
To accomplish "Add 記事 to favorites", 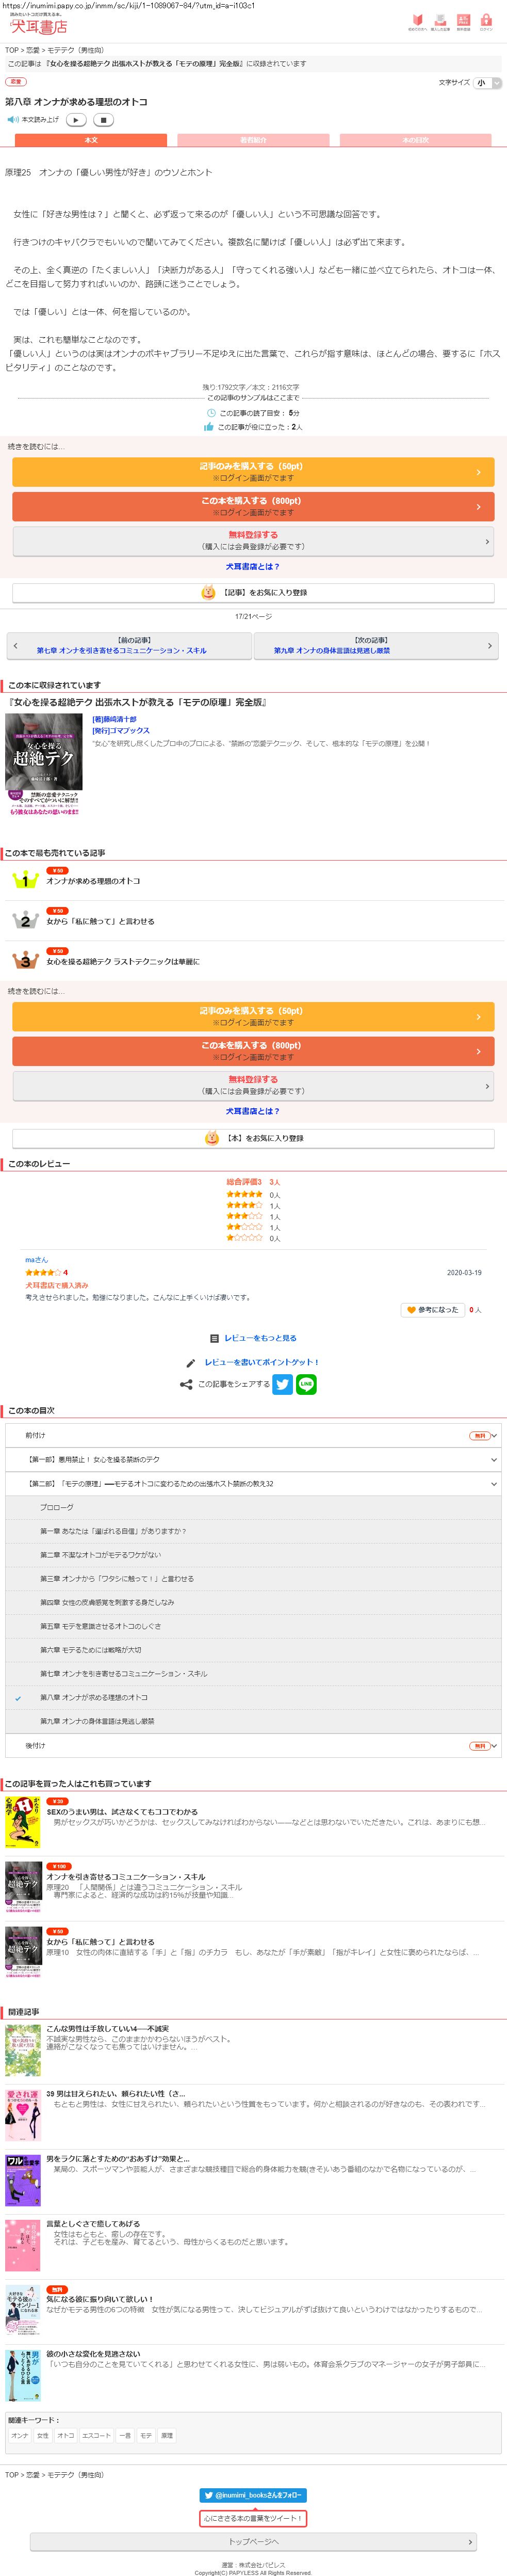I will coord(253,593).
